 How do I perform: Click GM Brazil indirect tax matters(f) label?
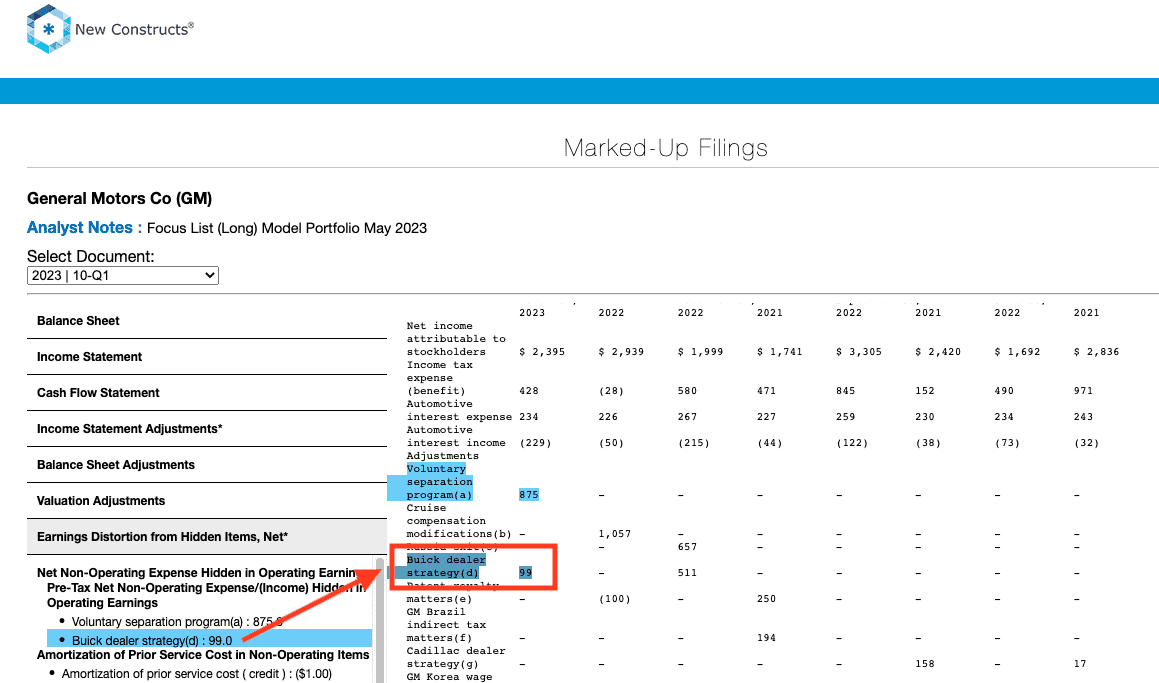click(446, 625)
